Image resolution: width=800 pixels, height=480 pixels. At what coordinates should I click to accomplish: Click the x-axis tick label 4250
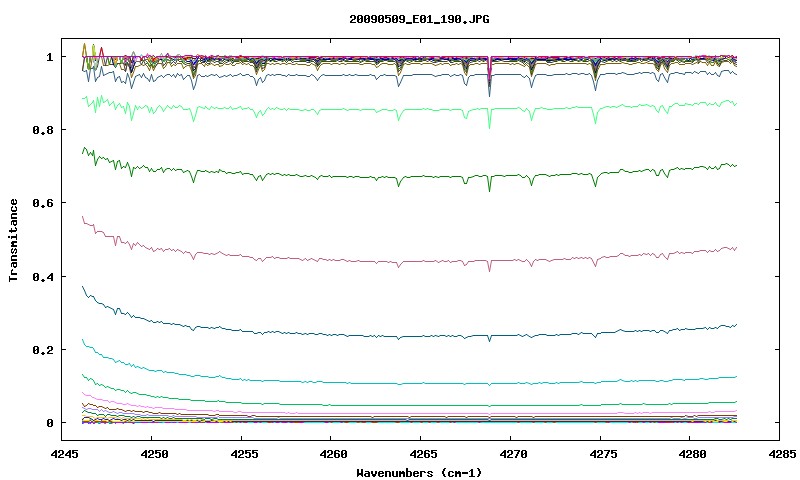pos(155,454)
